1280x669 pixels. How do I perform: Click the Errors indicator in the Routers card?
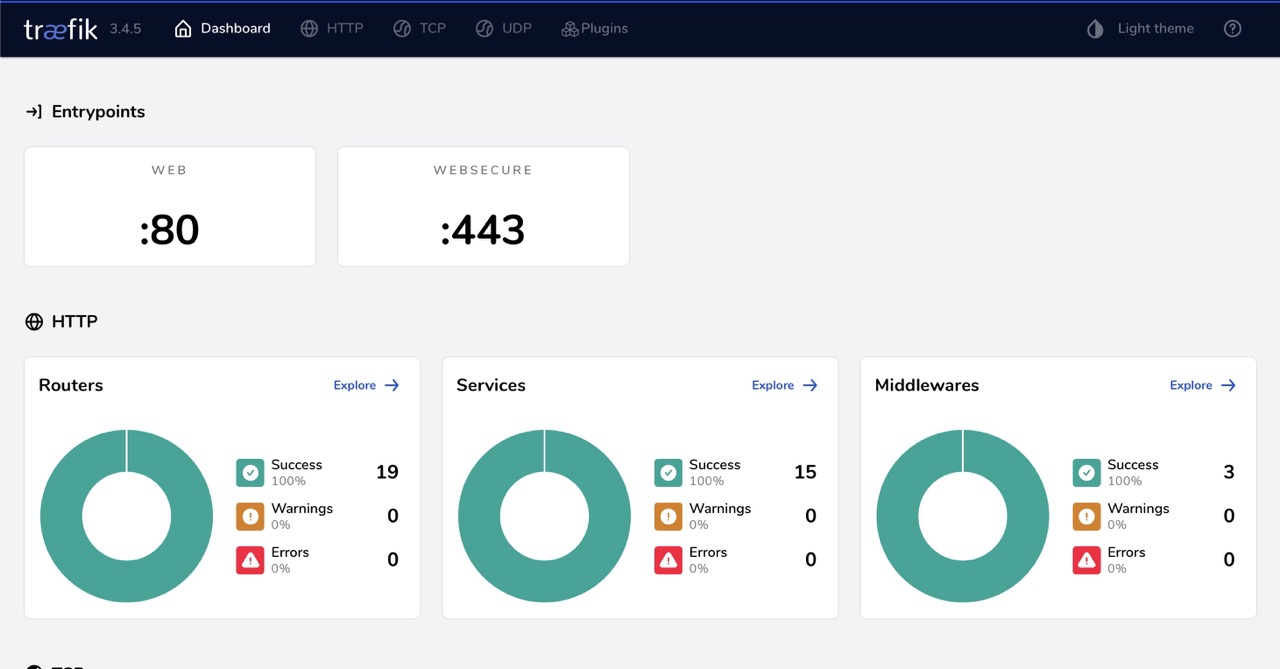[249, 559]
